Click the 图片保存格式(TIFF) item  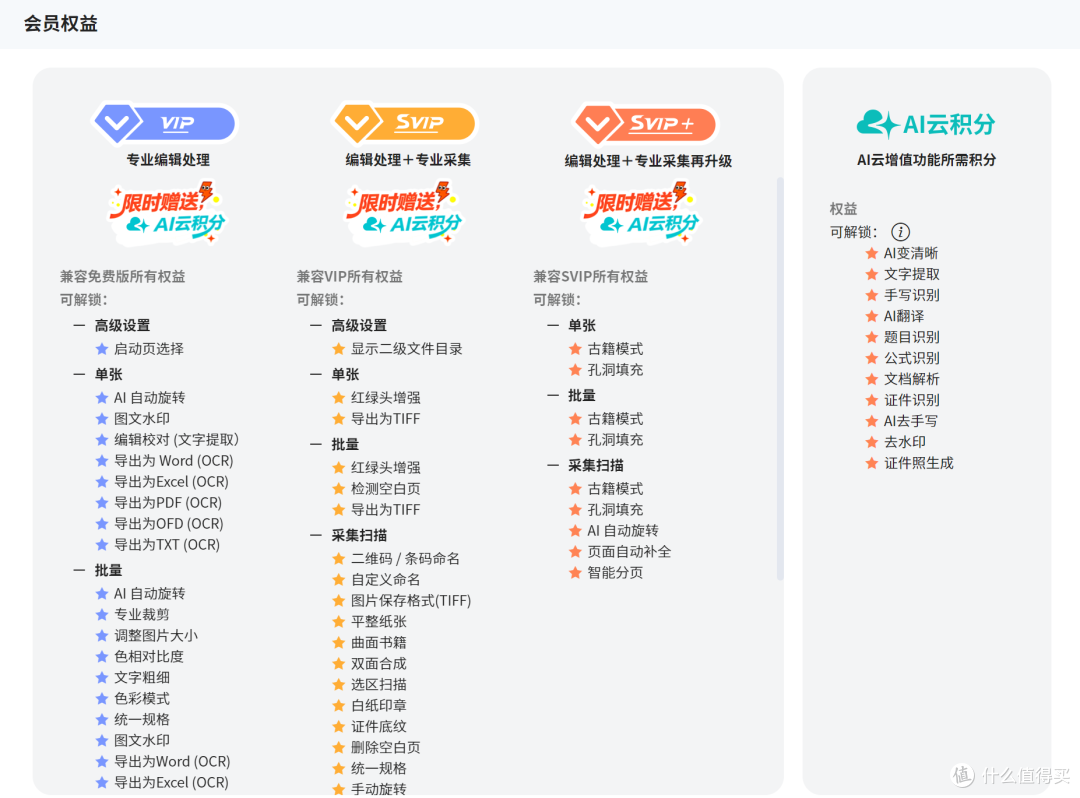(411, 601)
